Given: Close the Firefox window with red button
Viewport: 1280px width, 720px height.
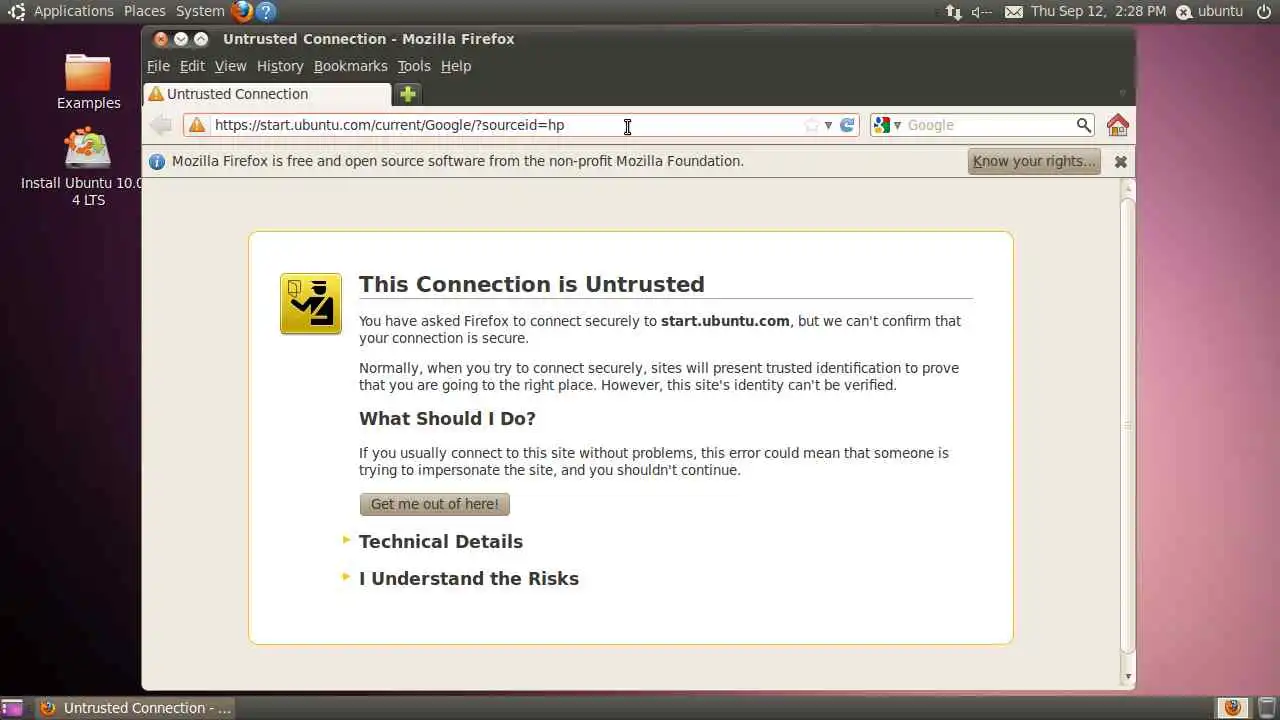Looking at the screenshot, I should [161, 39].
